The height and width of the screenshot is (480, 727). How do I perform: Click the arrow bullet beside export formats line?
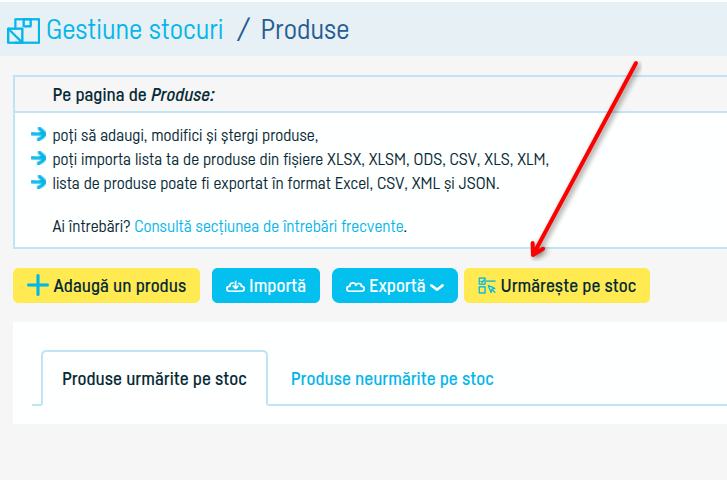point(38,183)
